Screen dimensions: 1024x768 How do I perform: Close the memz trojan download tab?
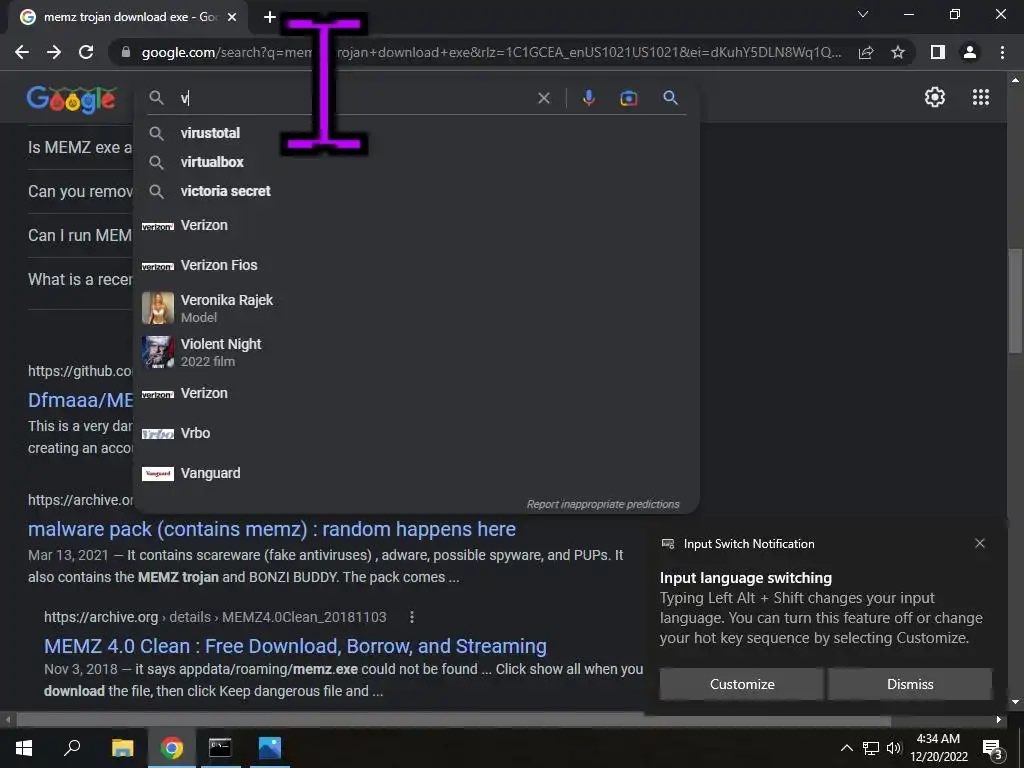pos(232,17)
